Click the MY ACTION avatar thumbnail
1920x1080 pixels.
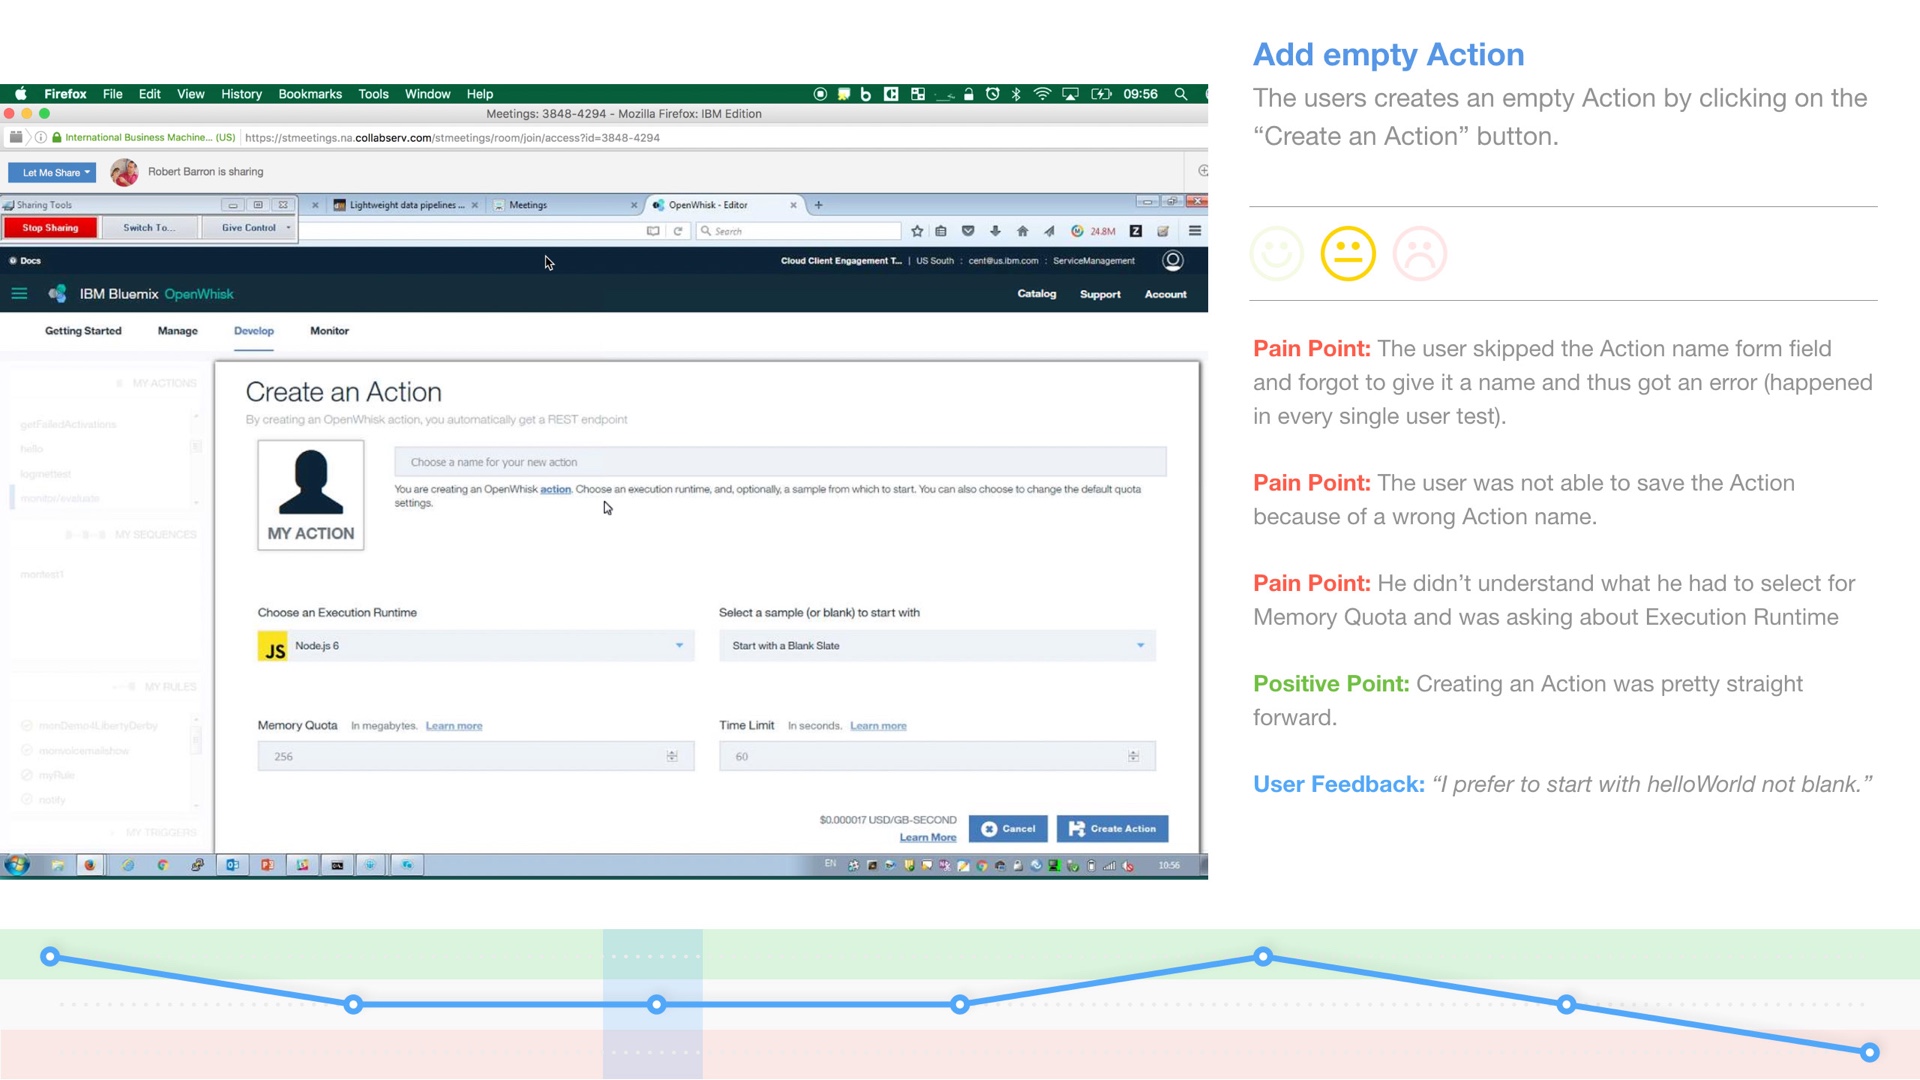tap(311, 495)
